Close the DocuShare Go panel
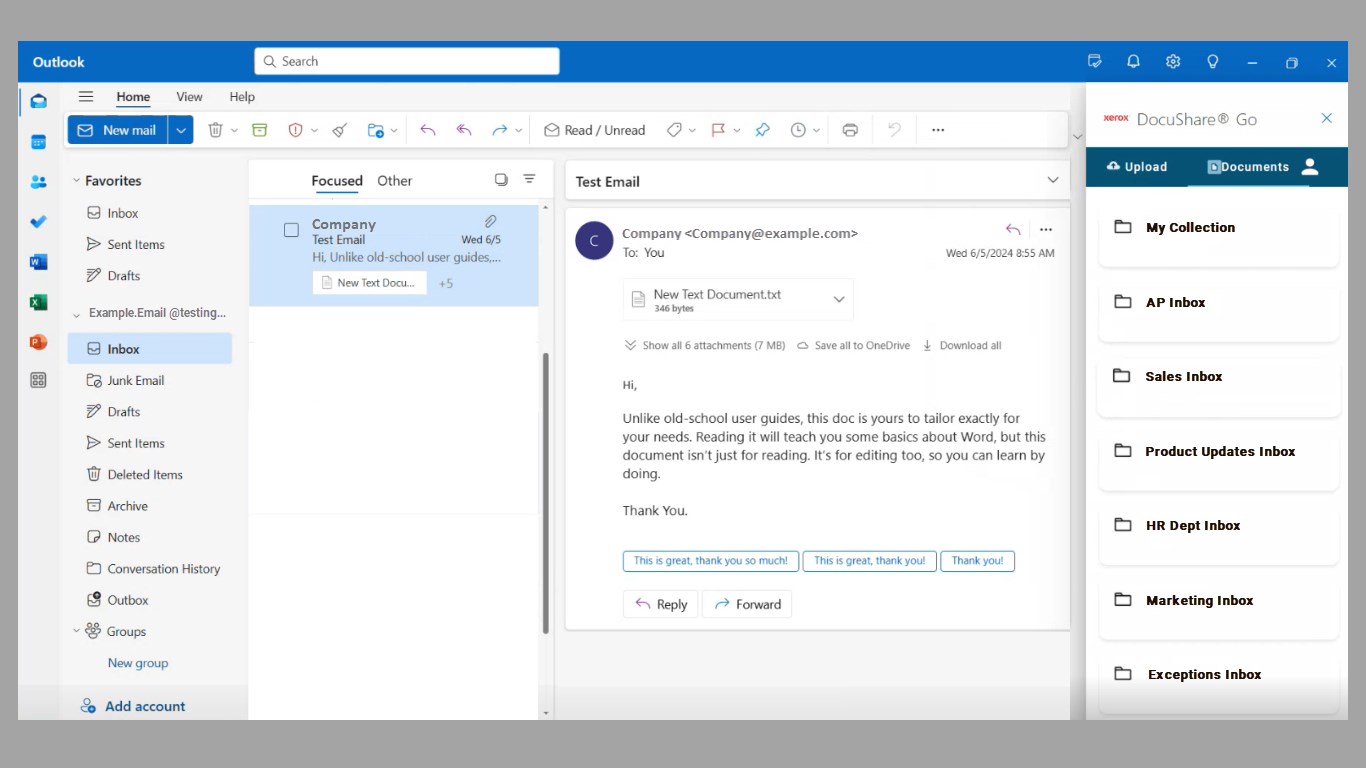Viewport: 1366px width, 768px height. pos(1327,118)
